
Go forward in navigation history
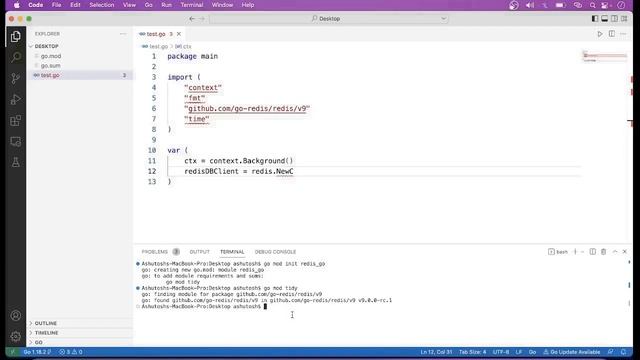point(202,19)
